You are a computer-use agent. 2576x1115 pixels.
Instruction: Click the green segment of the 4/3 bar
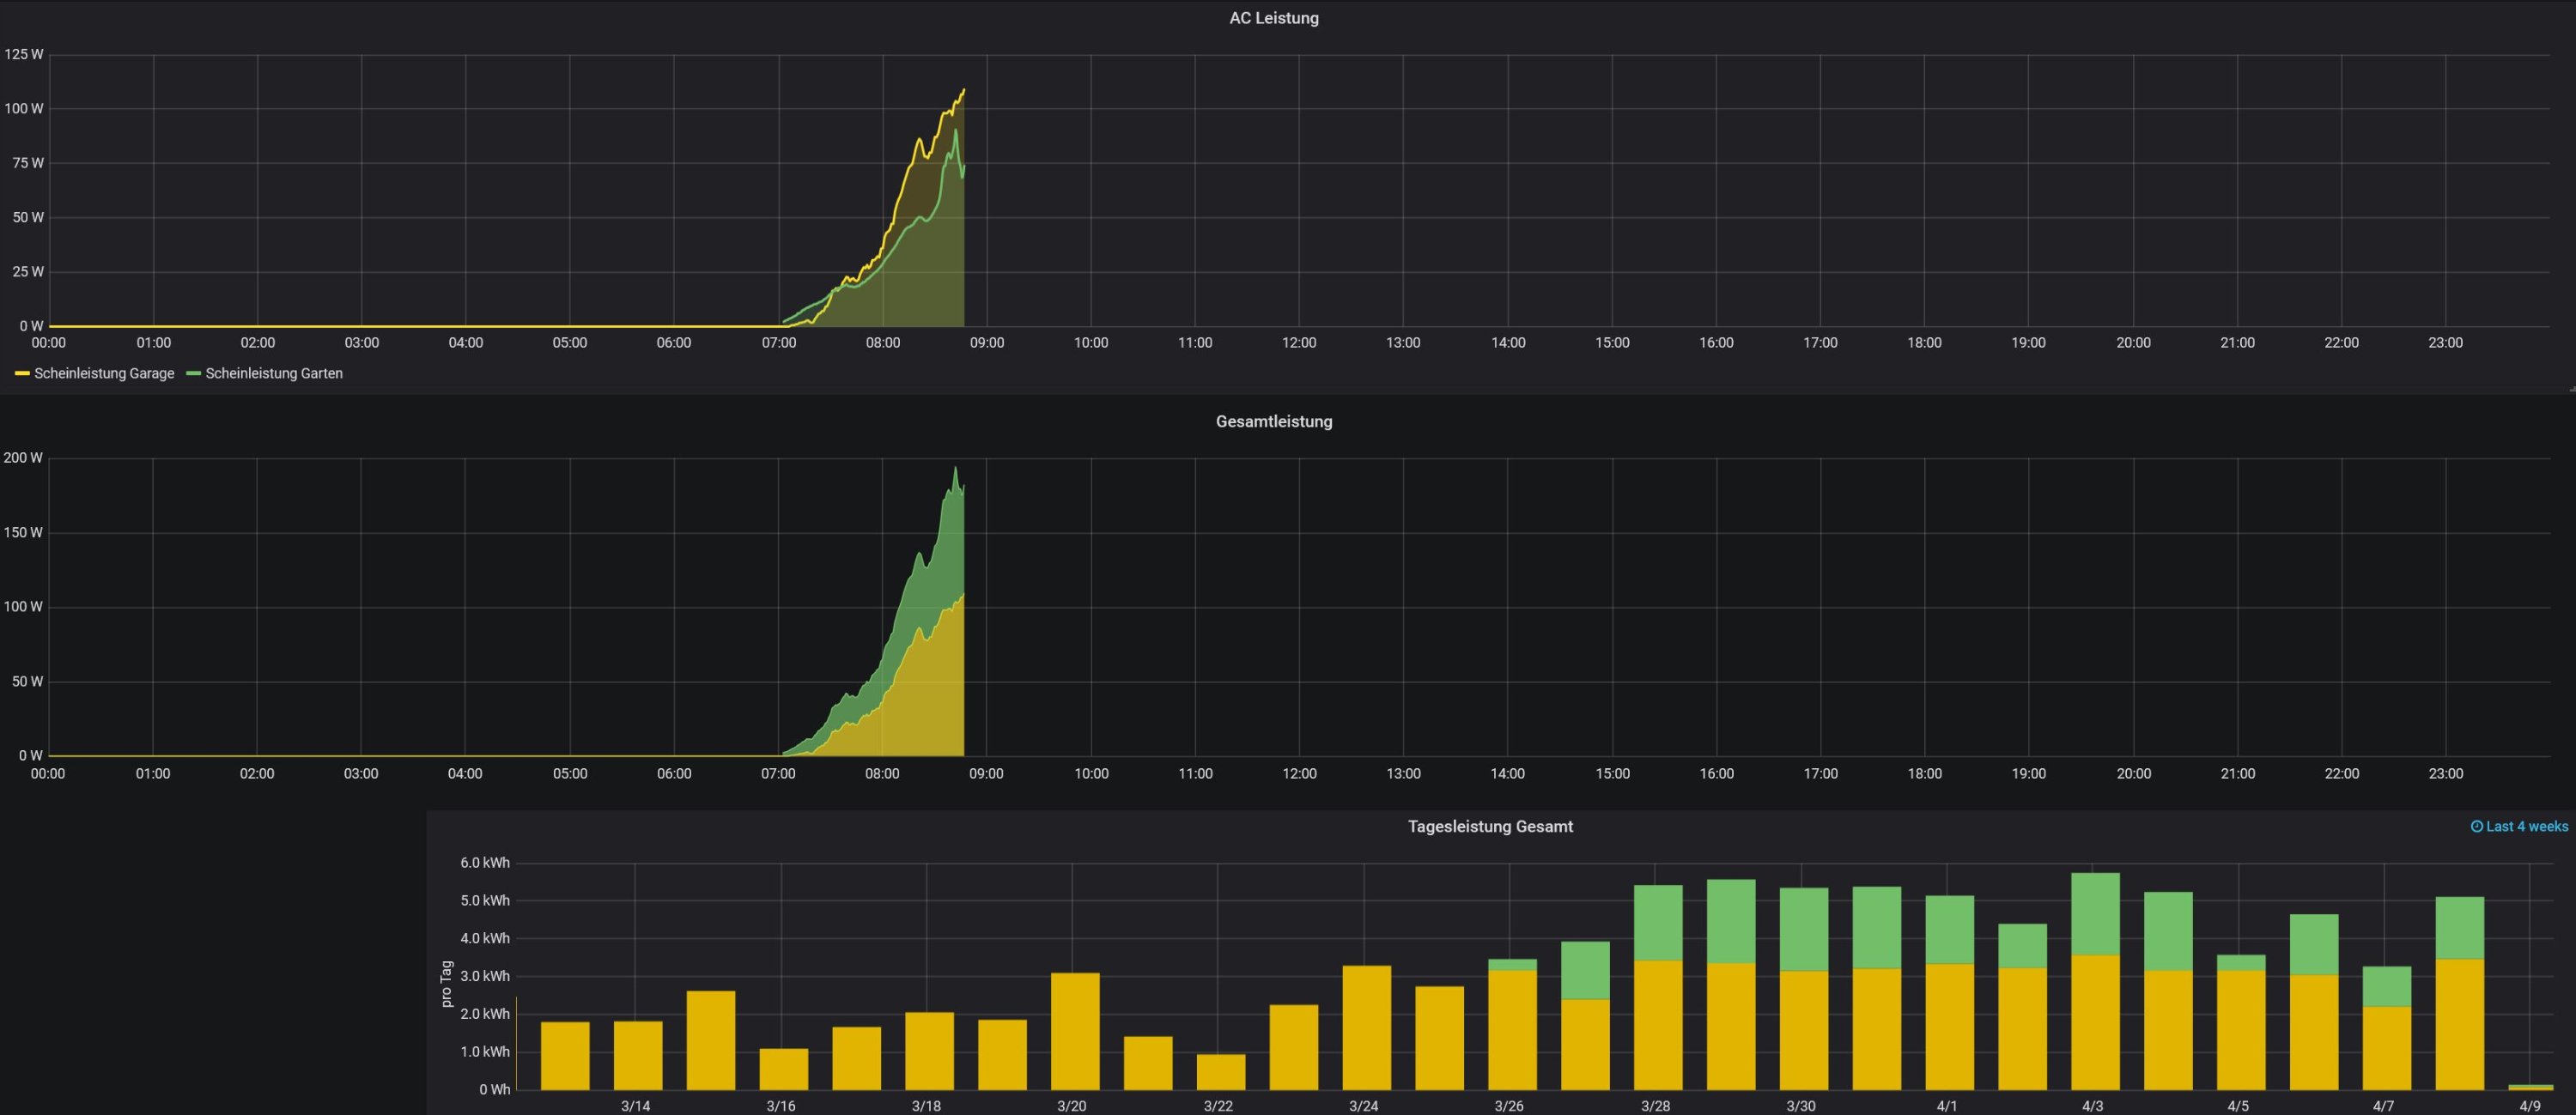coord(2095,913)
